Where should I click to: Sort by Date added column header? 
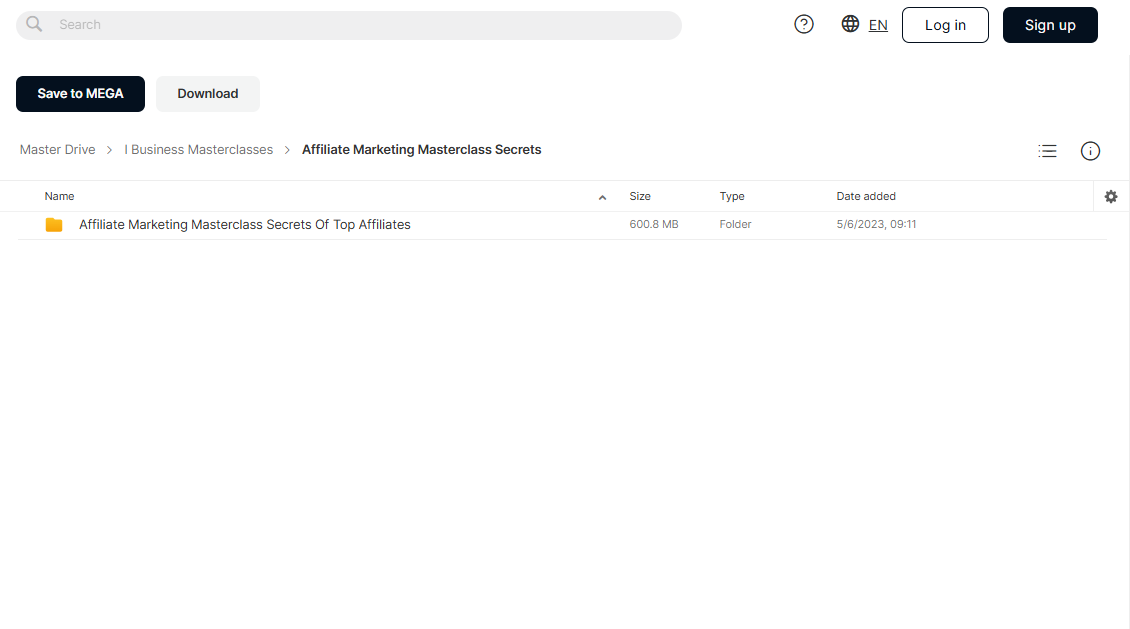(x=866, y=196)
